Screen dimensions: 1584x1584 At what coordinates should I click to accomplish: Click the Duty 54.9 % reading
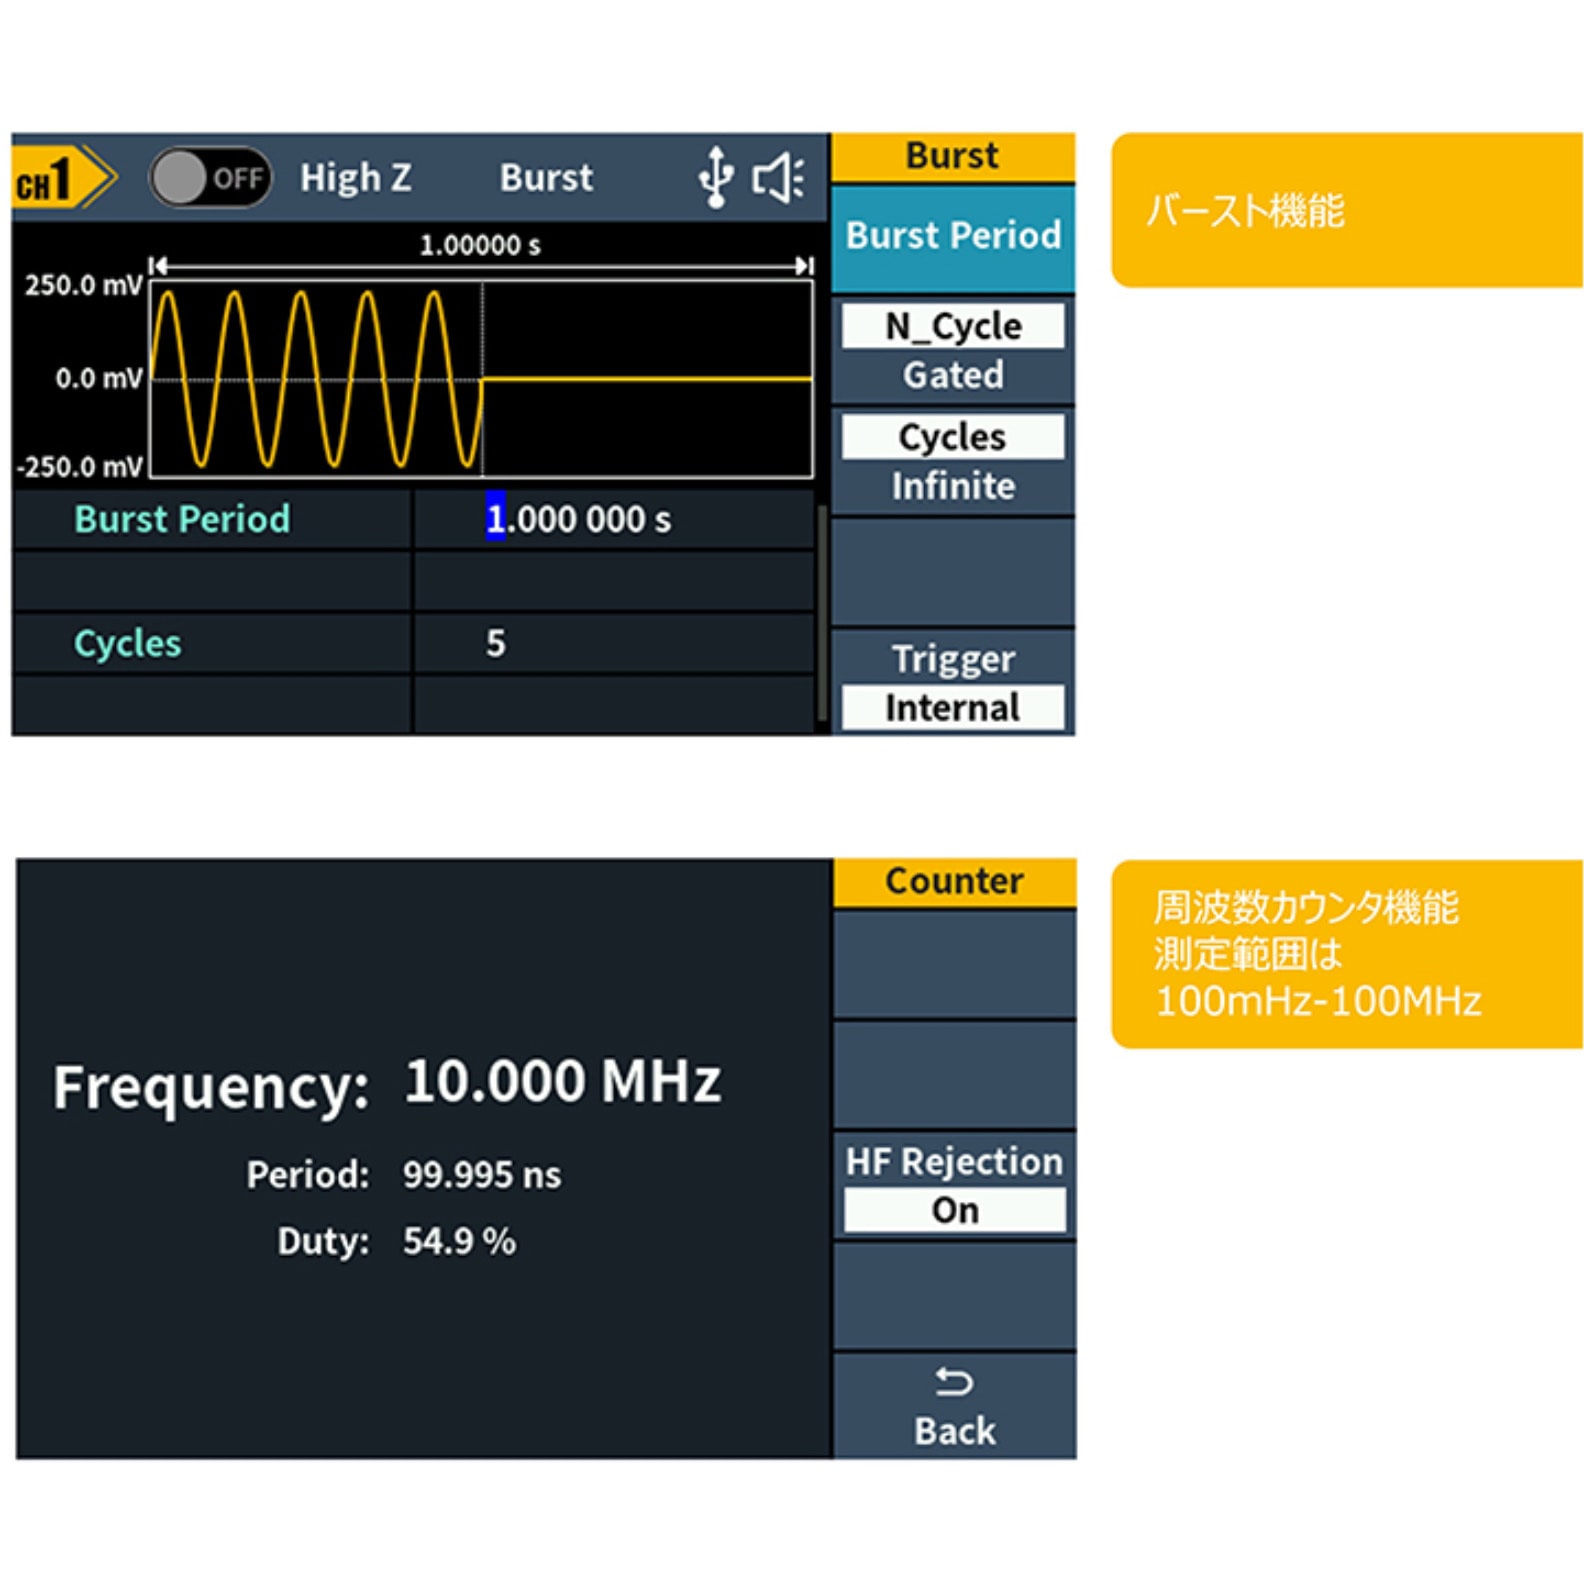pos(397,1241)
